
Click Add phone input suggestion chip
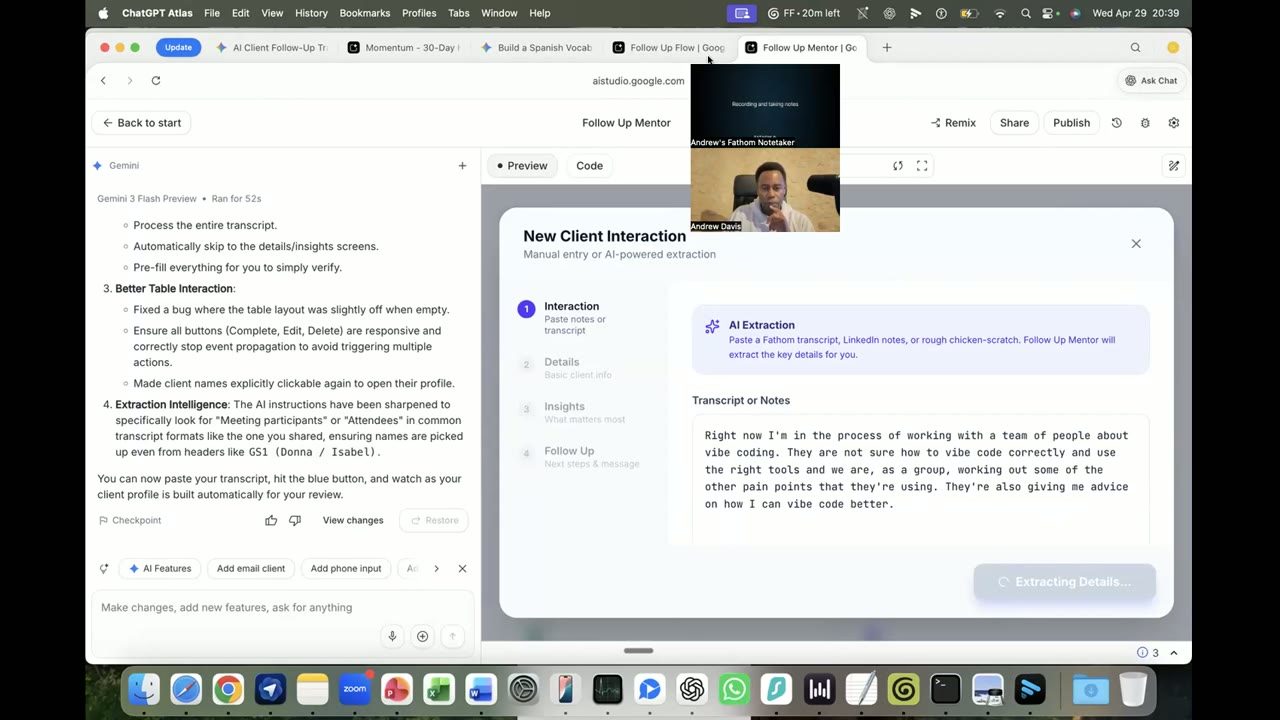pos(346,568)
